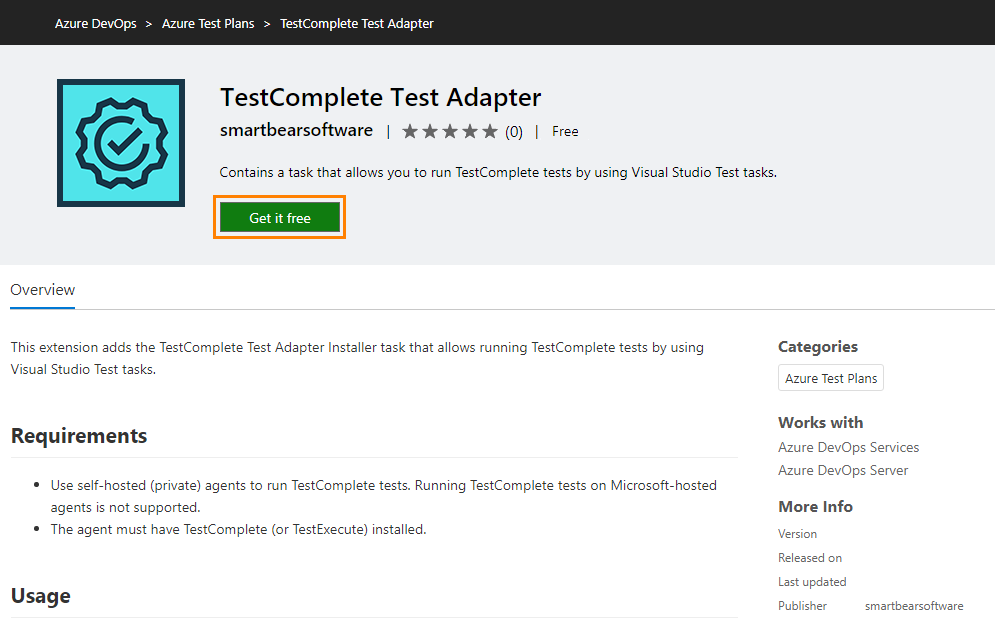
Task: Select the Released on label
Action: point(810,557)
